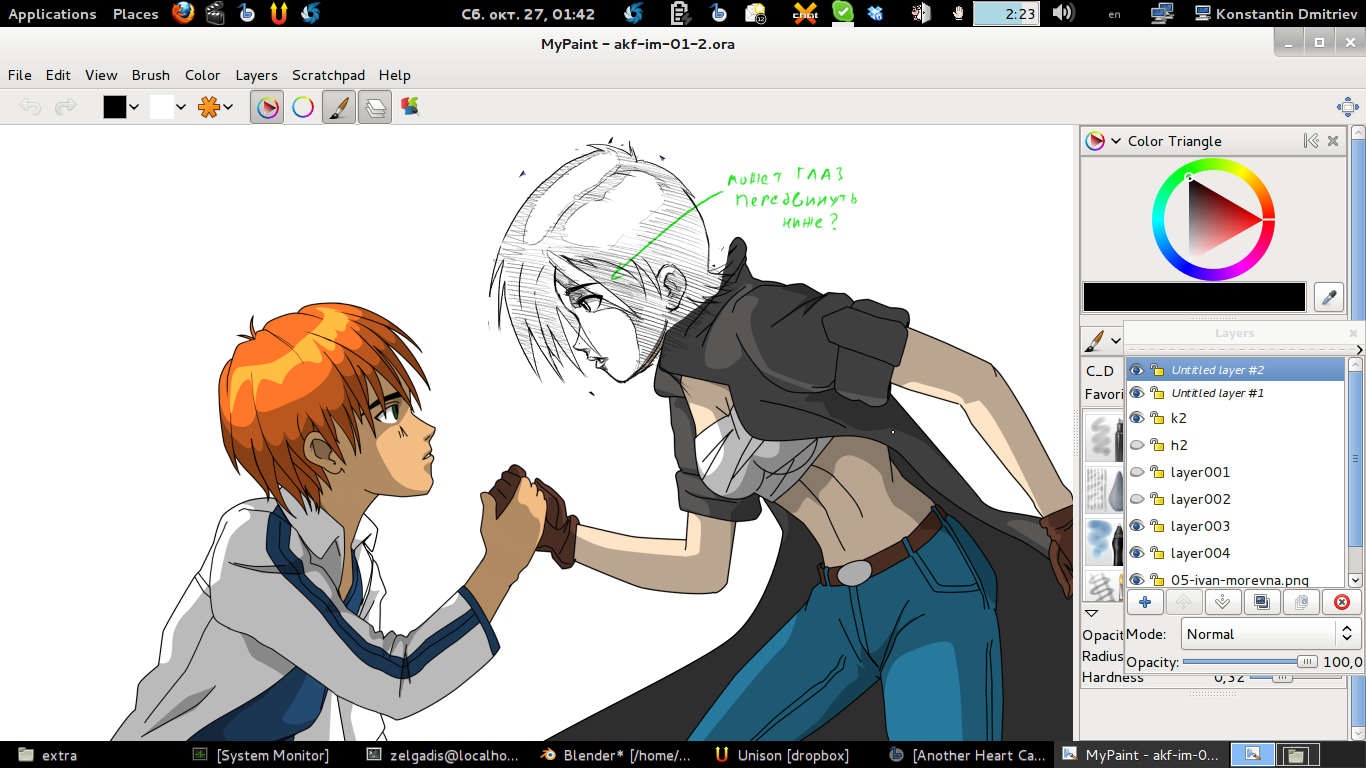The image size is (1366, 768).
Task: Open the Color Triangle panel toggle in toolbar
Action: (x=268, y=107)
